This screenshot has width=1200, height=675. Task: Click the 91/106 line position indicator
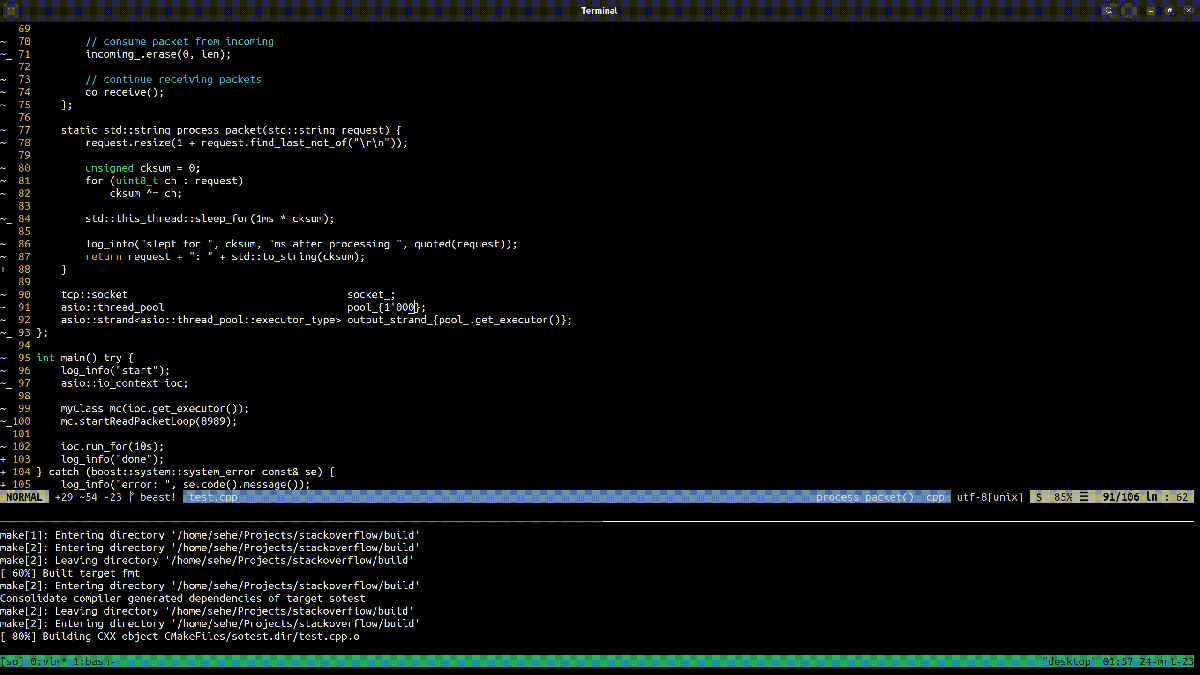1122,497
